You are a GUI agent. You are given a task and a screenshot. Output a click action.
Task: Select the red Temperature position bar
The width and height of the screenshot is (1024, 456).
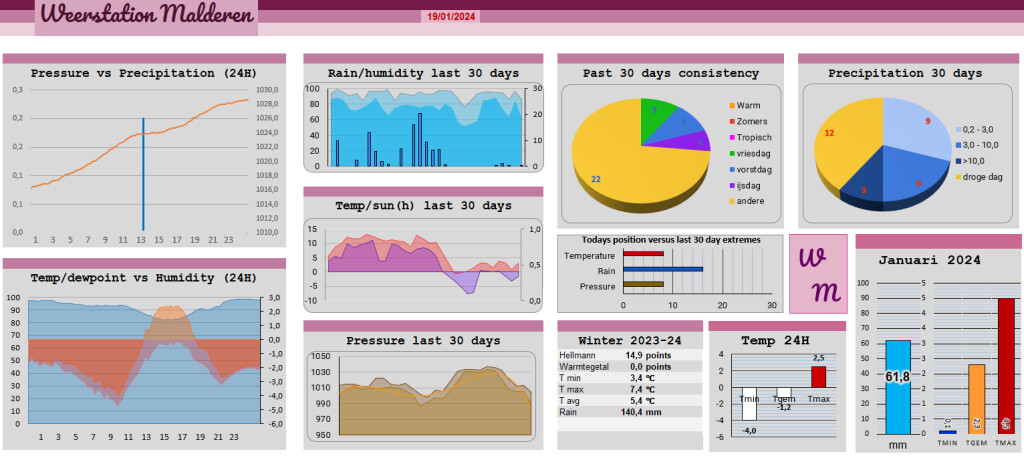coord(643,253)
